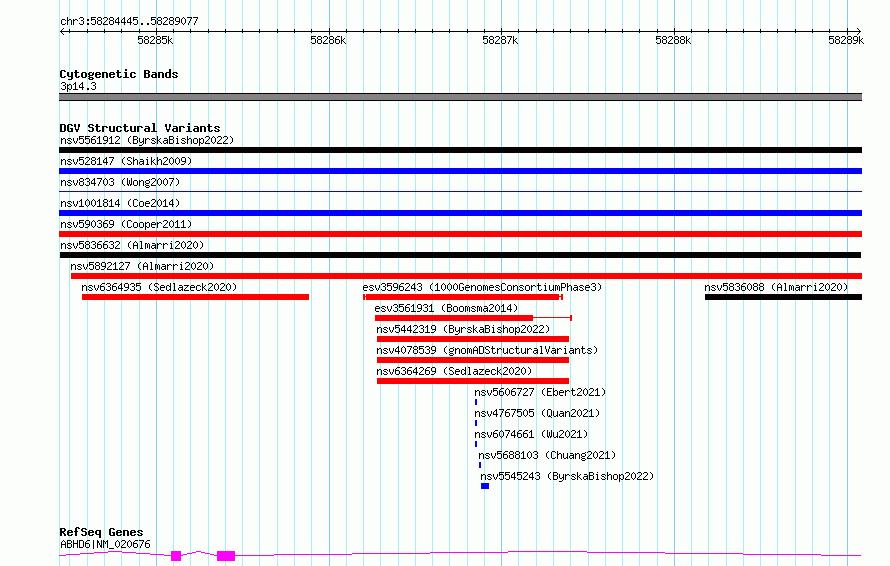This screenshot has height=566, width=890.
Task: Click the thick blue bar under nsv528147
Action: pos(460,171)
